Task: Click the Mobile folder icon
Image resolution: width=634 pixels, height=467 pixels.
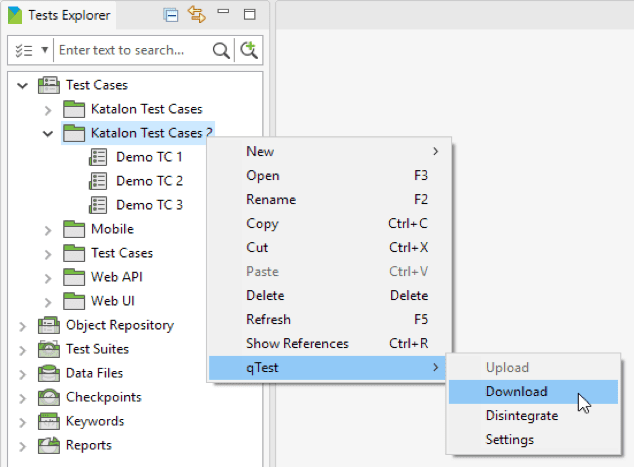Action: coord(74,229)
